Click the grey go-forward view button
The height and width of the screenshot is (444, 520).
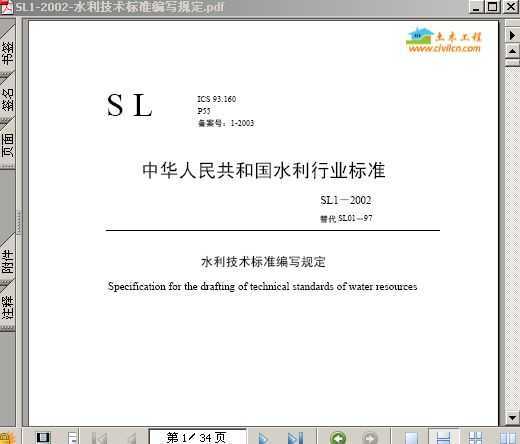click(370, 437)
